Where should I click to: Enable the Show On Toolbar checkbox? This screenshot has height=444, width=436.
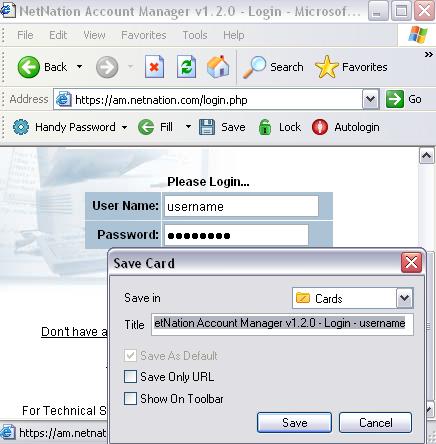(130, 398)
